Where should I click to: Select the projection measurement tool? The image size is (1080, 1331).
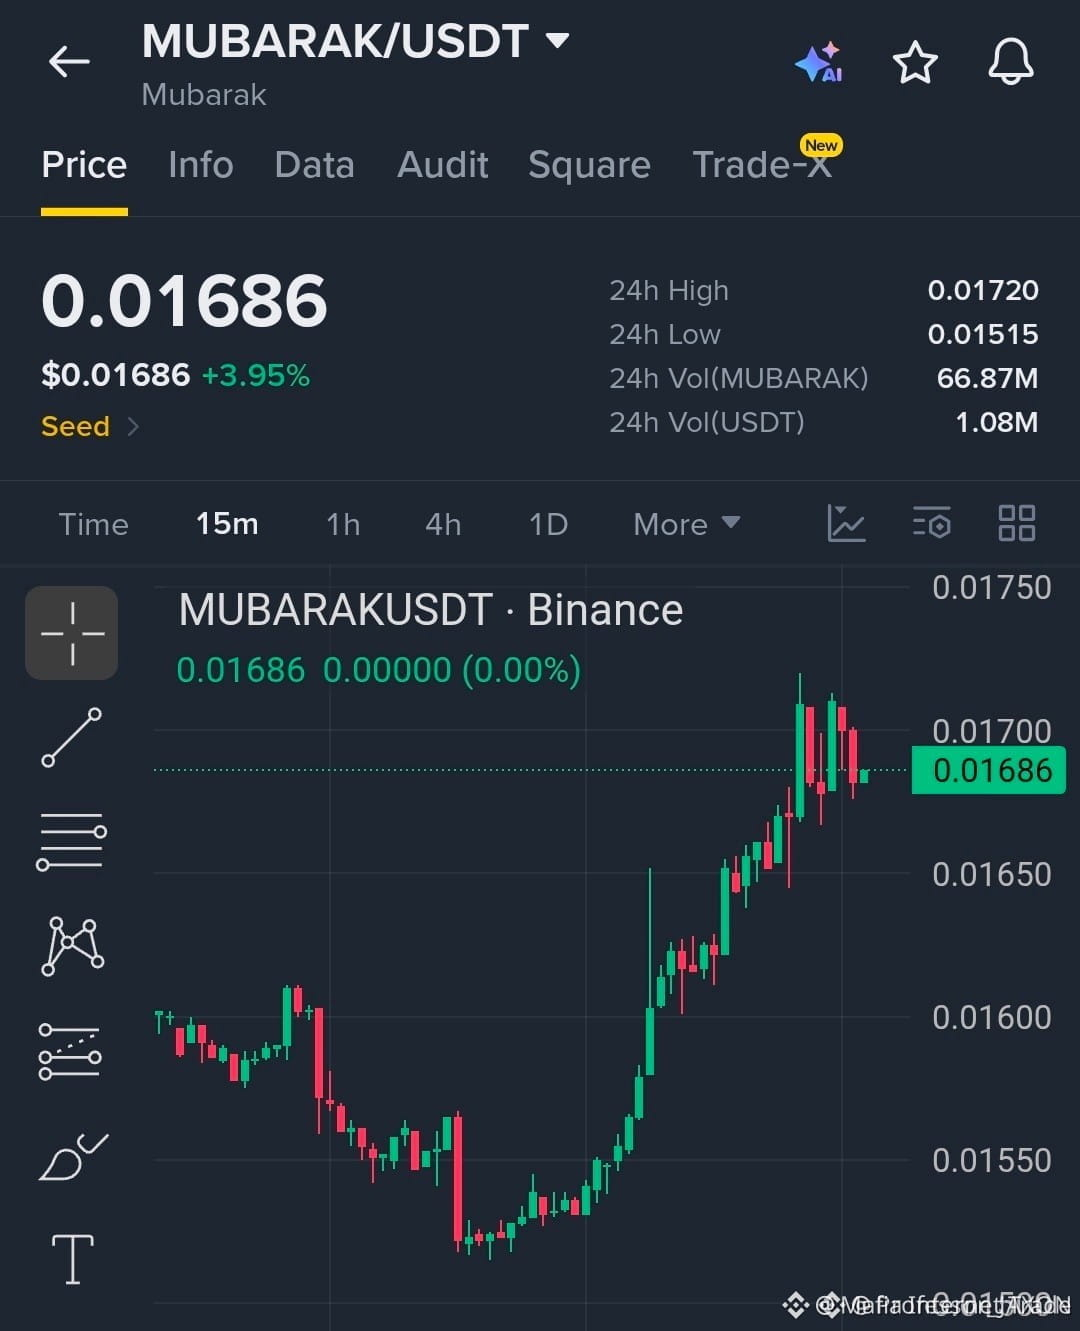pos(70,1052)
